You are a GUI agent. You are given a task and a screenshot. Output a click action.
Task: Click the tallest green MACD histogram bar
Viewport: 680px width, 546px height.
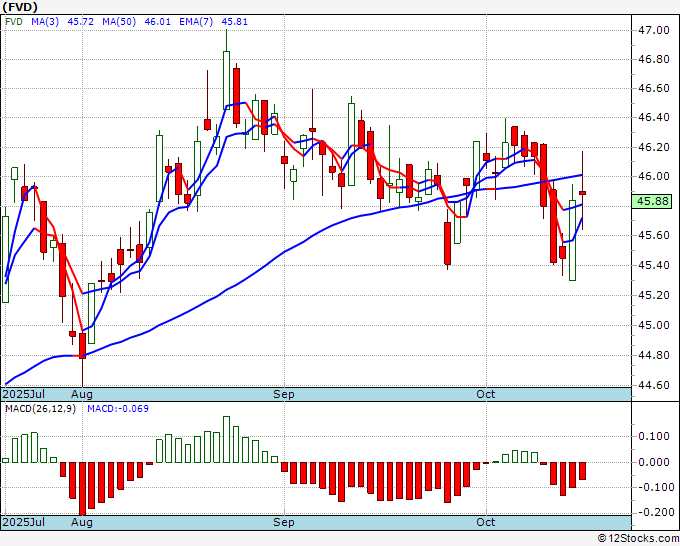[x=226, y=440]
